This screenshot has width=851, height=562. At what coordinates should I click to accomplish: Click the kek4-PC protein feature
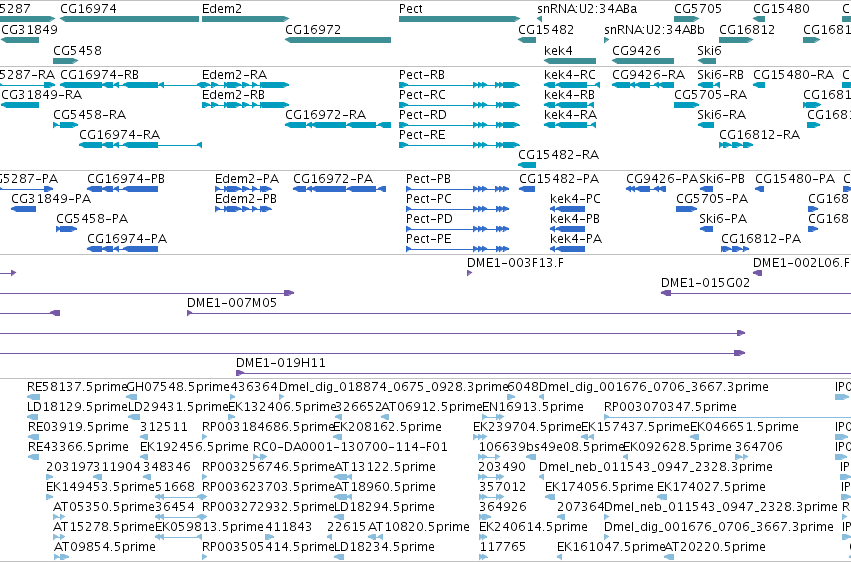click(568, 209)
